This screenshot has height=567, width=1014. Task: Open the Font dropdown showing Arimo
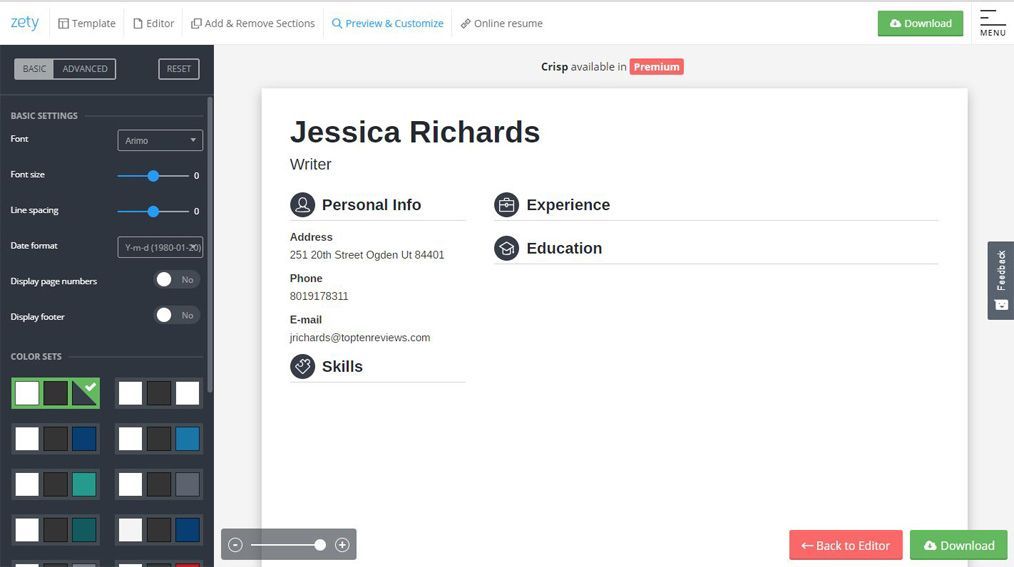click(160, 140)
